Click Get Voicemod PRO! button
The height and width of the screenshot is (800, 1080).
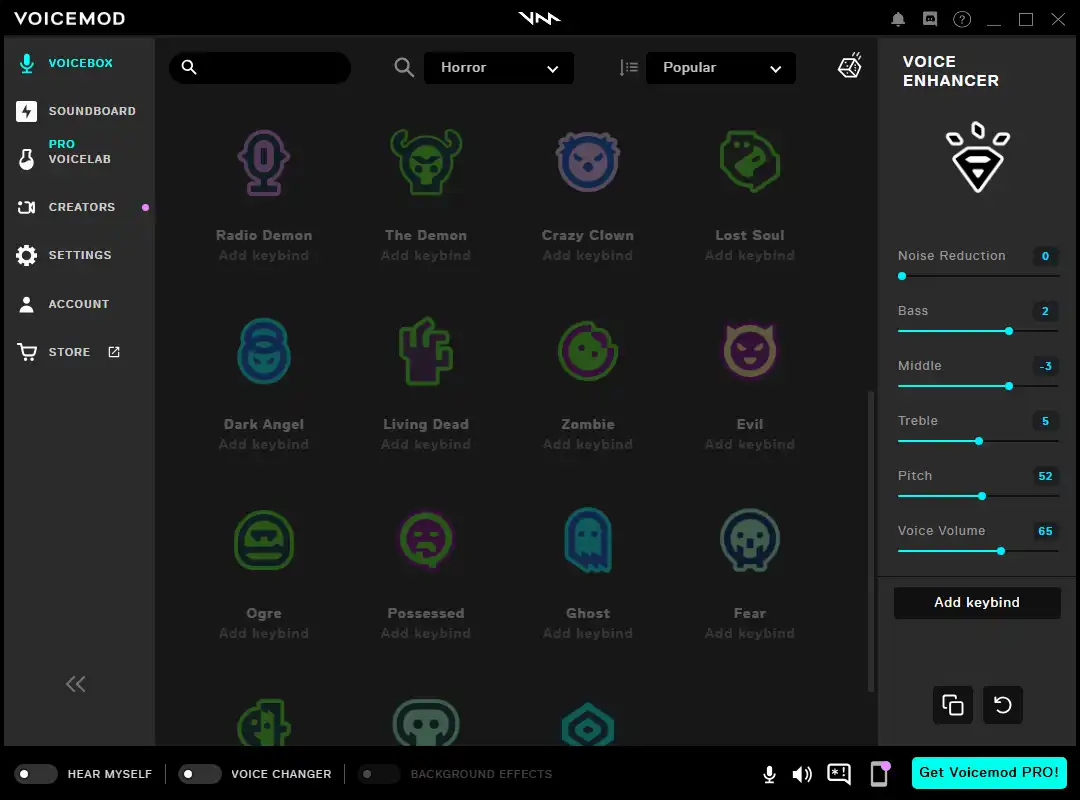(989, 772)
